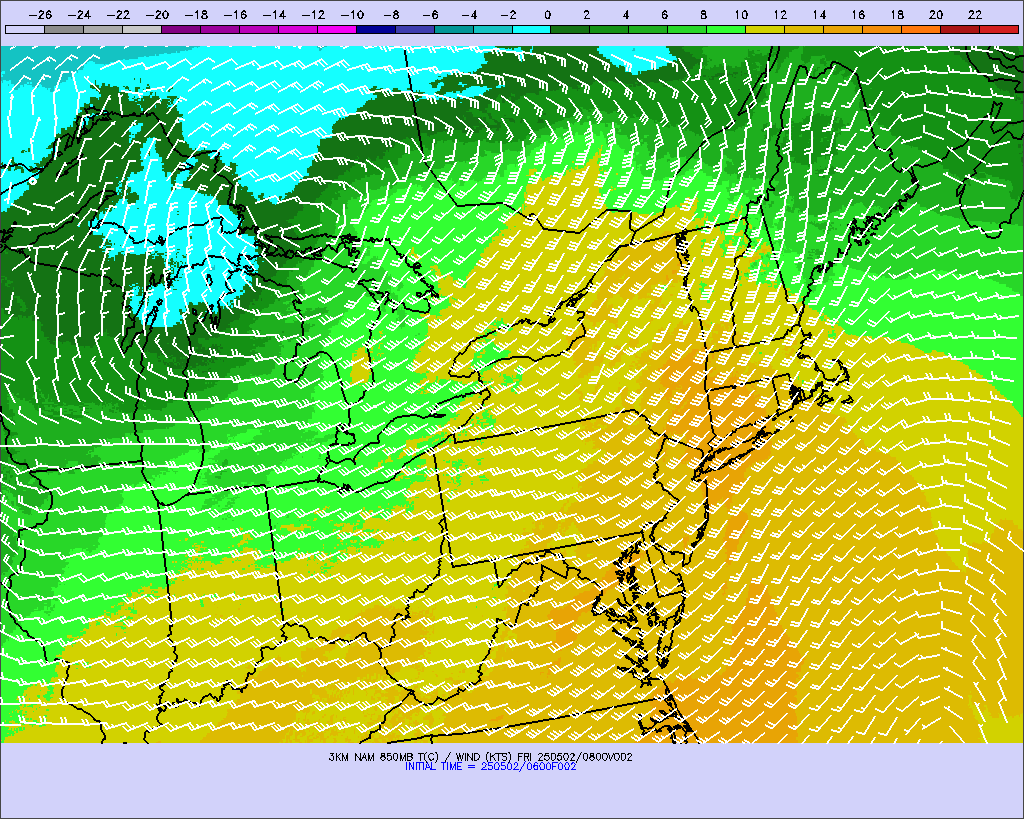Viewport: 1024px width, 819px height.
Task: Click the -8 legend label
Action: [x=391, y=15]
